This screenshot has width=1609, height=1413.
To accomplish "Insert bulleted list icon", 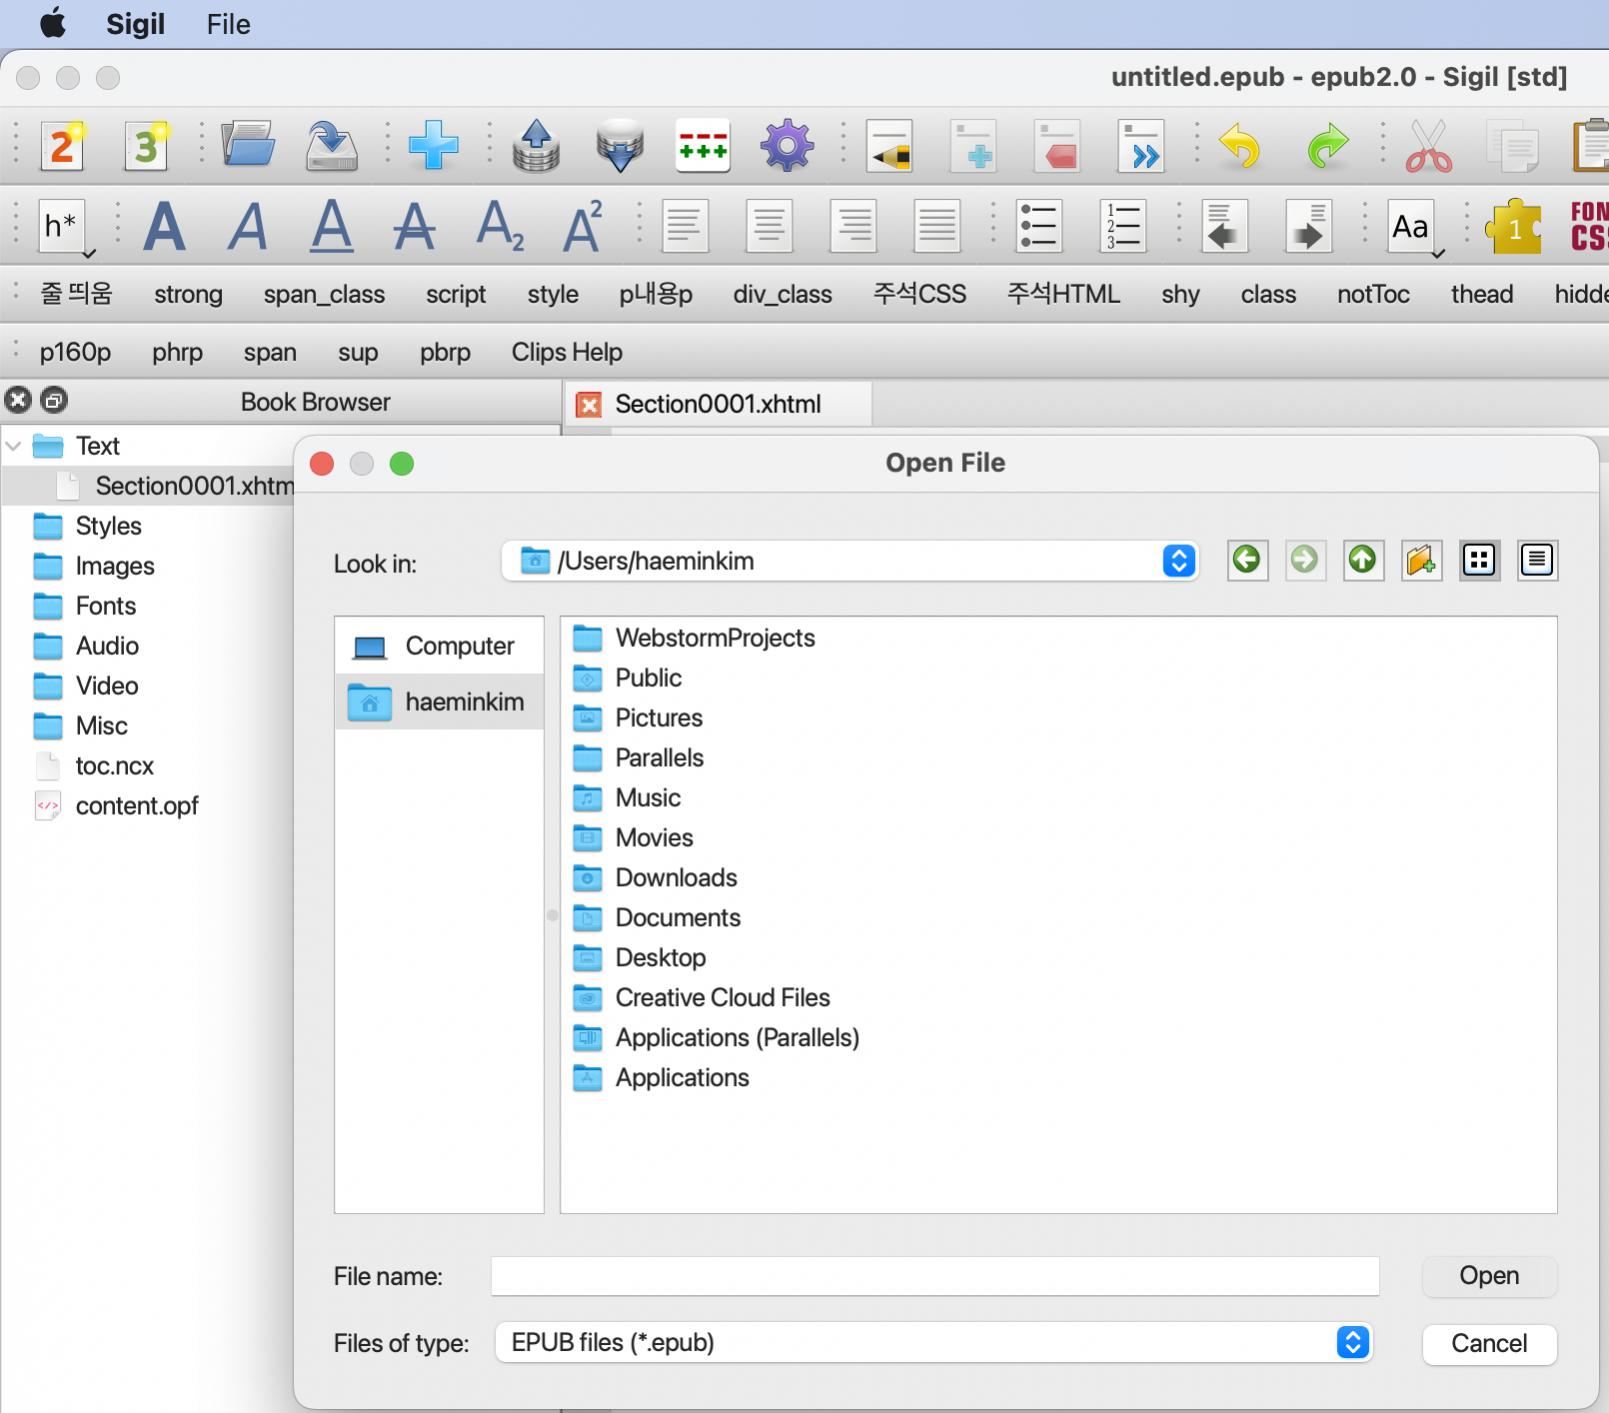I will tap(1039, 226).
